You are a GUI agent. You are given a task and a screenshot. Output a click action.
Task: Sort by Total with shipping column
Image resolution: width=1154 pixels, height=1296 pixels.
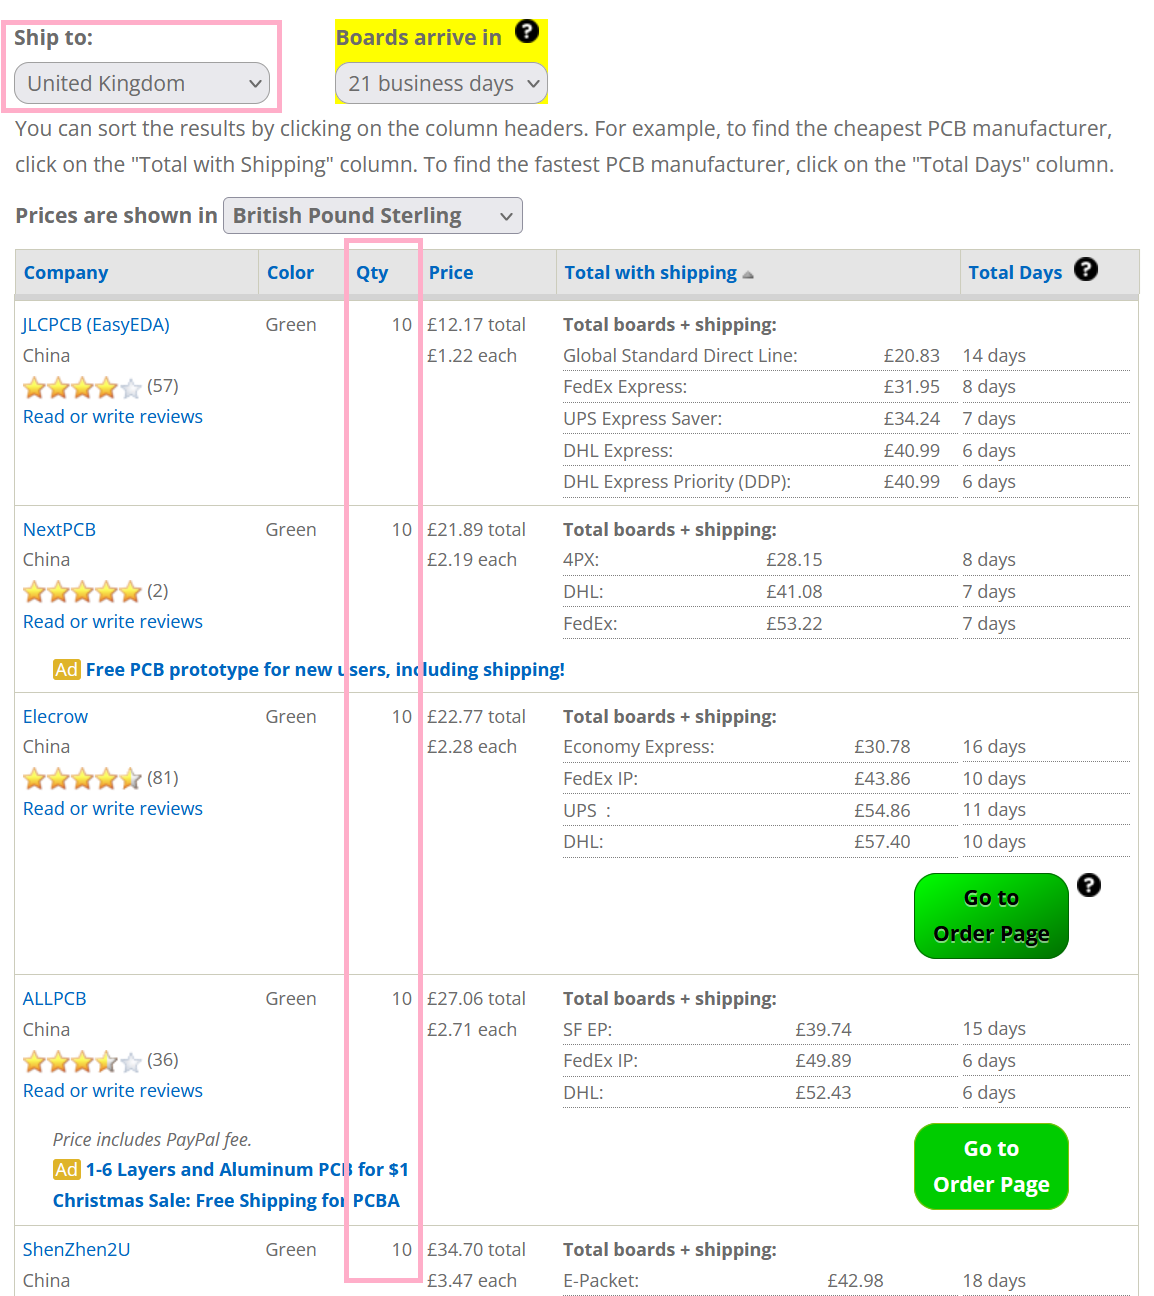point(650,273)
